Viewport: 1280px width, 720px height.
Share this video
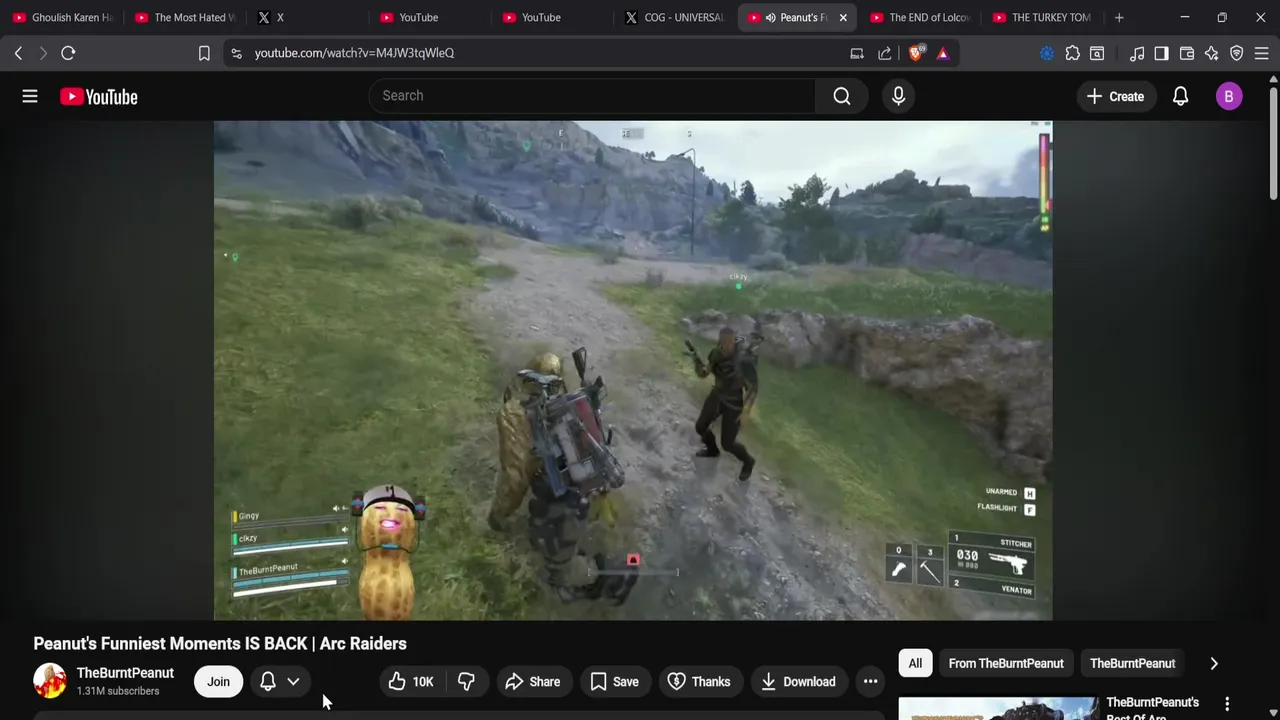[533, 682]
